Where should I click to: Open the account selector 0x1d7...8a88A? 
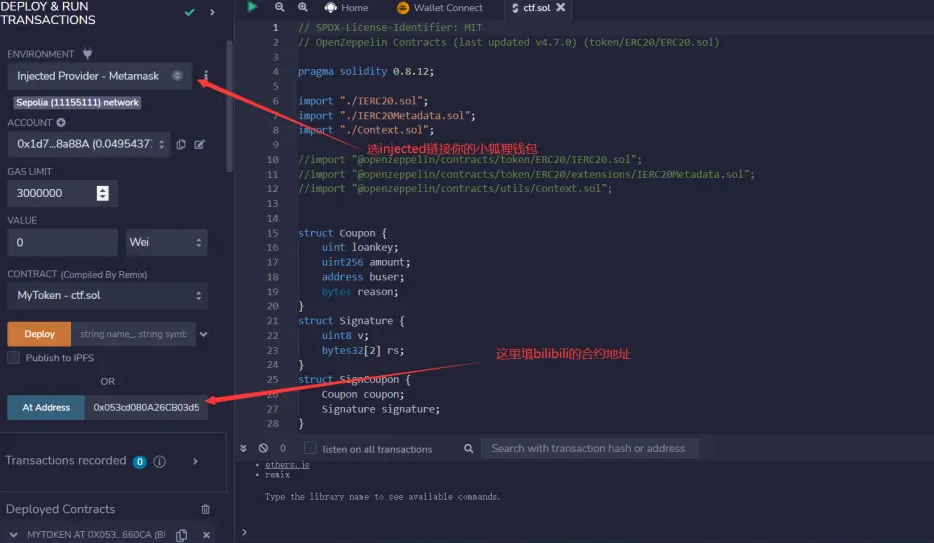[x=89, y=144]
